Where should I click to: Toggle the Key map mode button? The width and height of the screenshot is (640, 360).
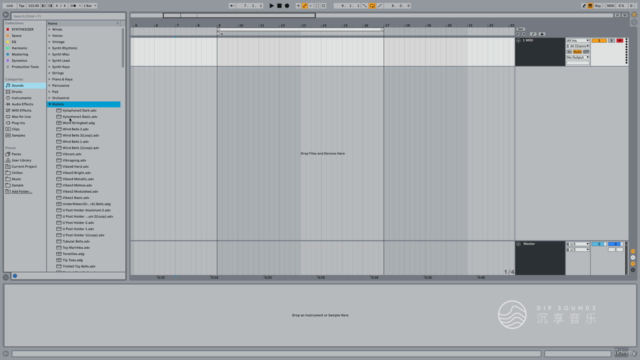[x=598, y=6]
